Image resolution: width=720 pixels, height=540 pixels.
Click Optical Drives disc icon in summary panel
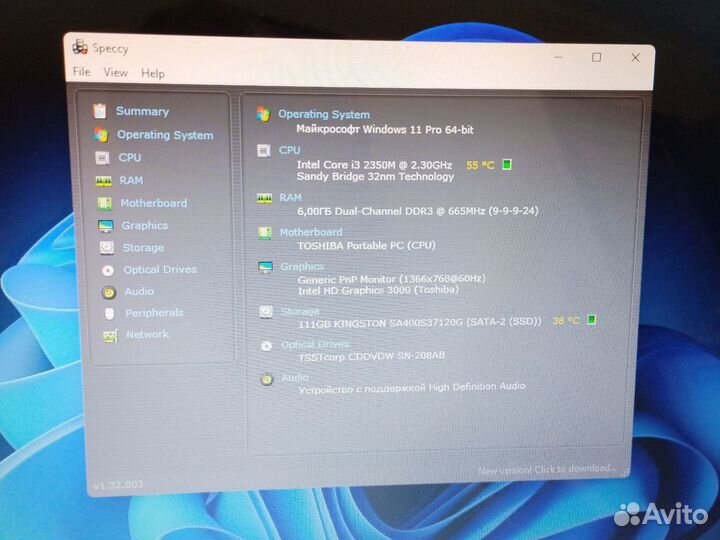266,346
